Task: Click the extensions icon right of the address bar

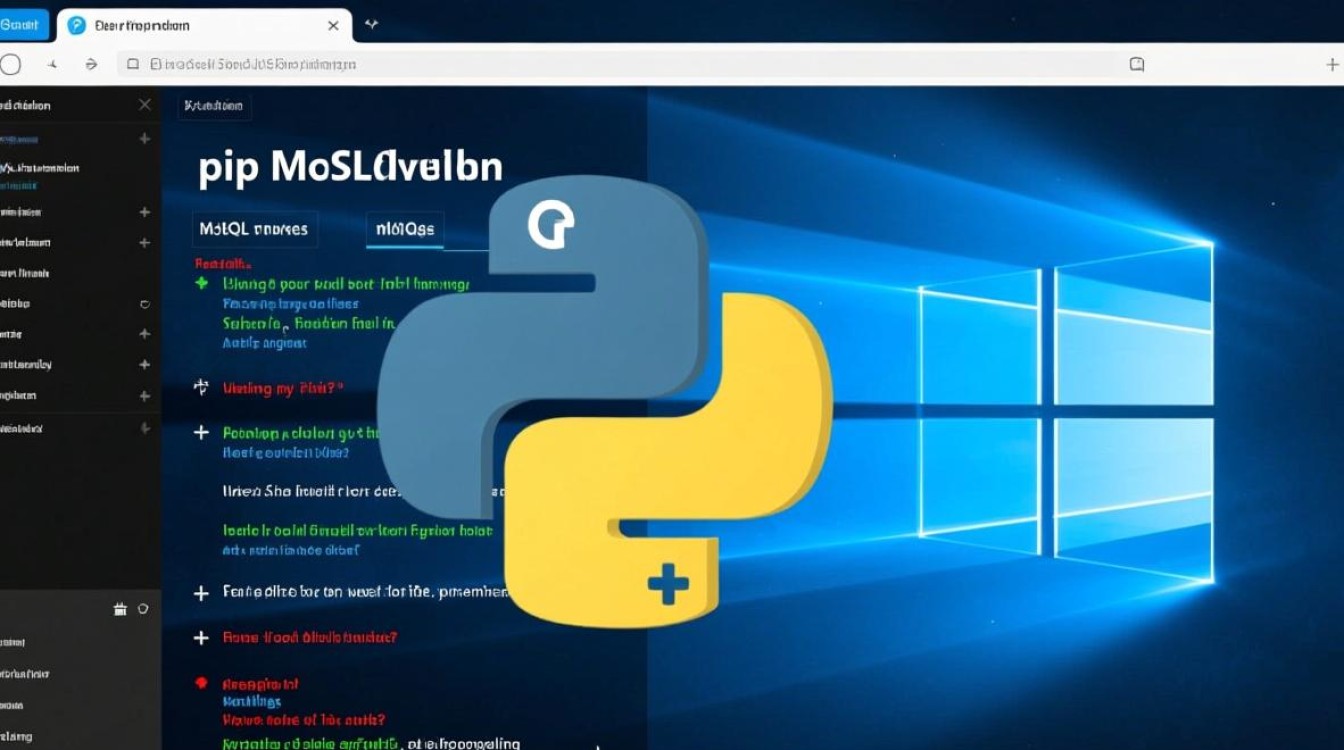Action: pos(1137,63)
